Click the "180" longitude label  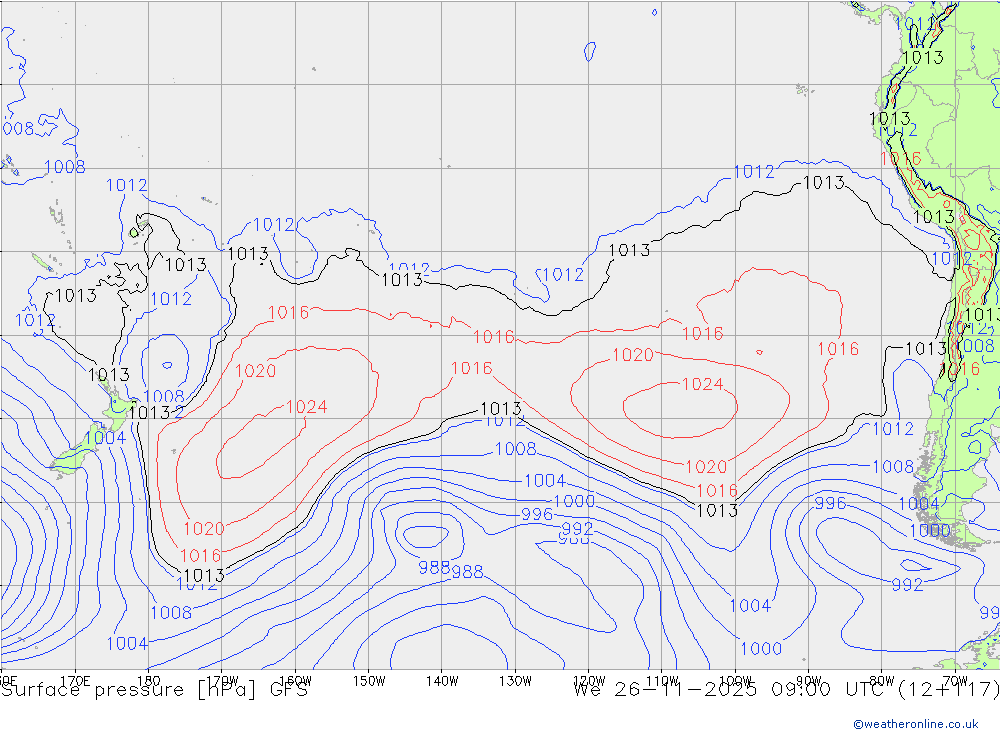pyautogui.click(x=149, y=680)
